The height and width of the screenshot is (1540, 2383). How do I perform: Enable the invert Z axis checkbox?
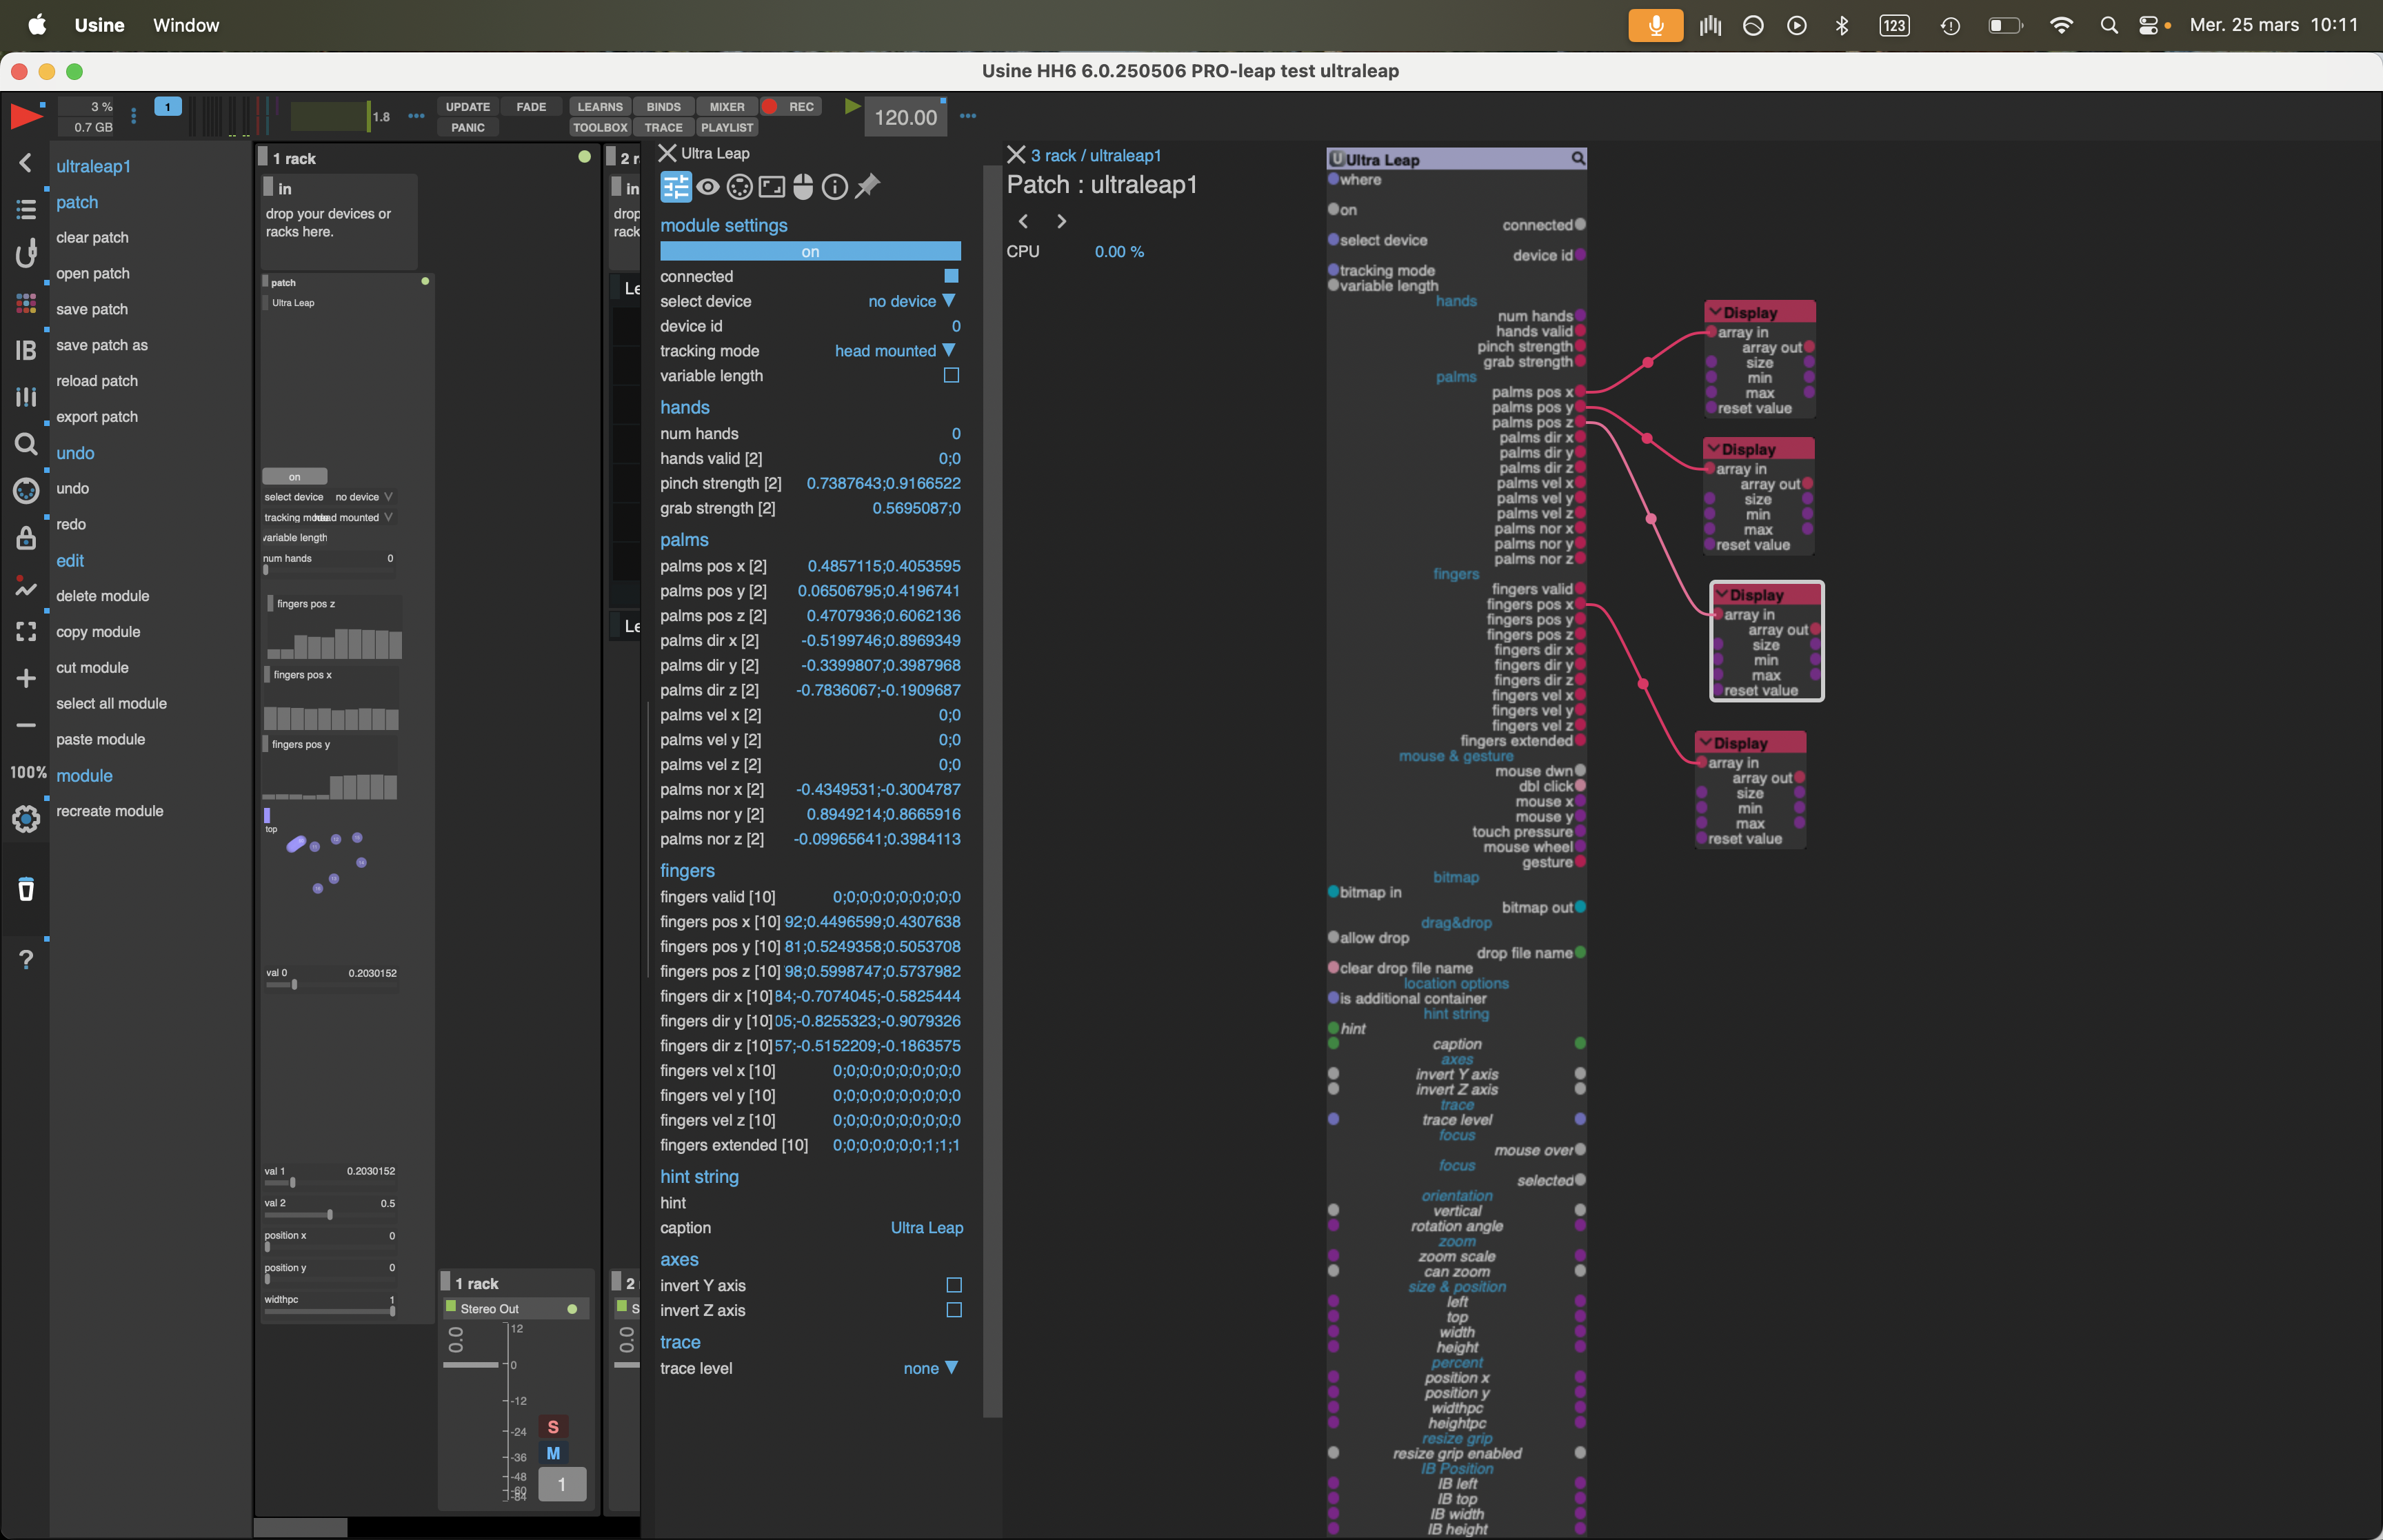click(x=953, y=1310)
